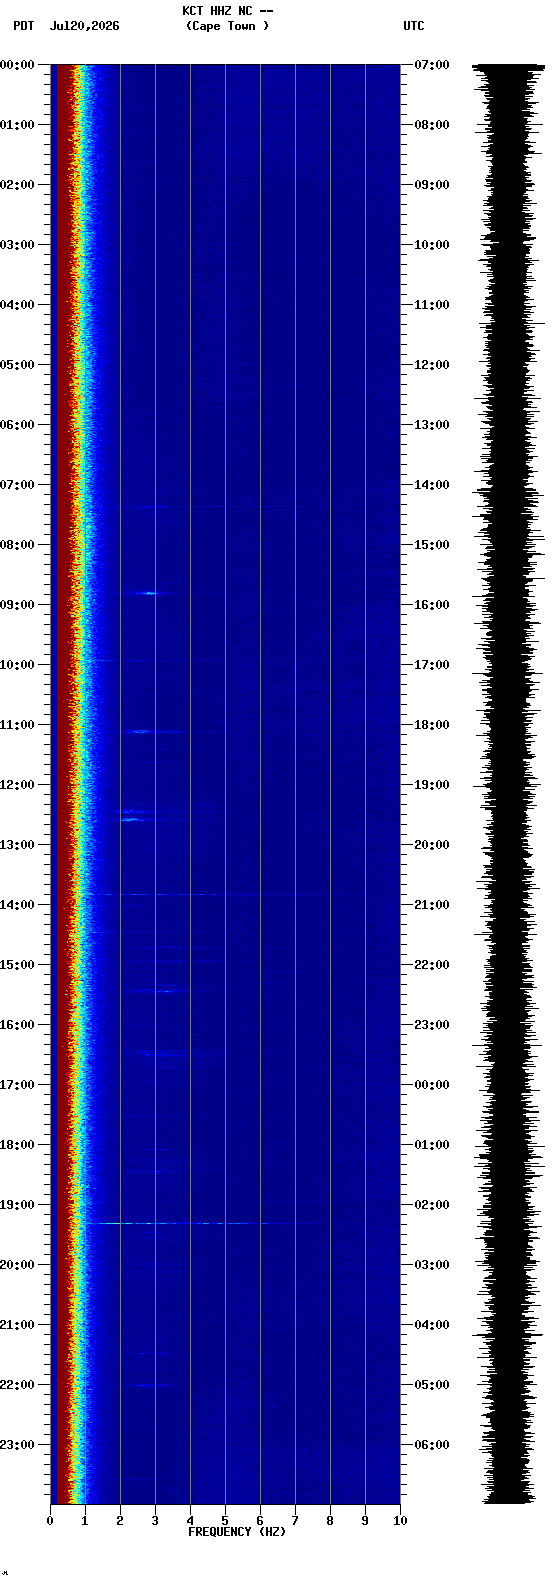Click the UTC time label '17:00'
The height and width of the screenshot is (1584, 552).
click(x=431, y=665)
